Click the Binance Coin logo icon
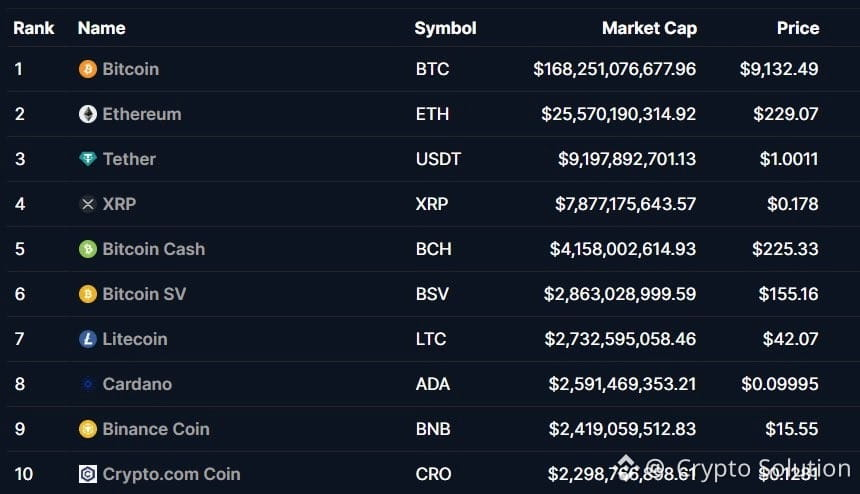Image resolution: width=860 pixels, height=494 pixels. coord(88,429)
